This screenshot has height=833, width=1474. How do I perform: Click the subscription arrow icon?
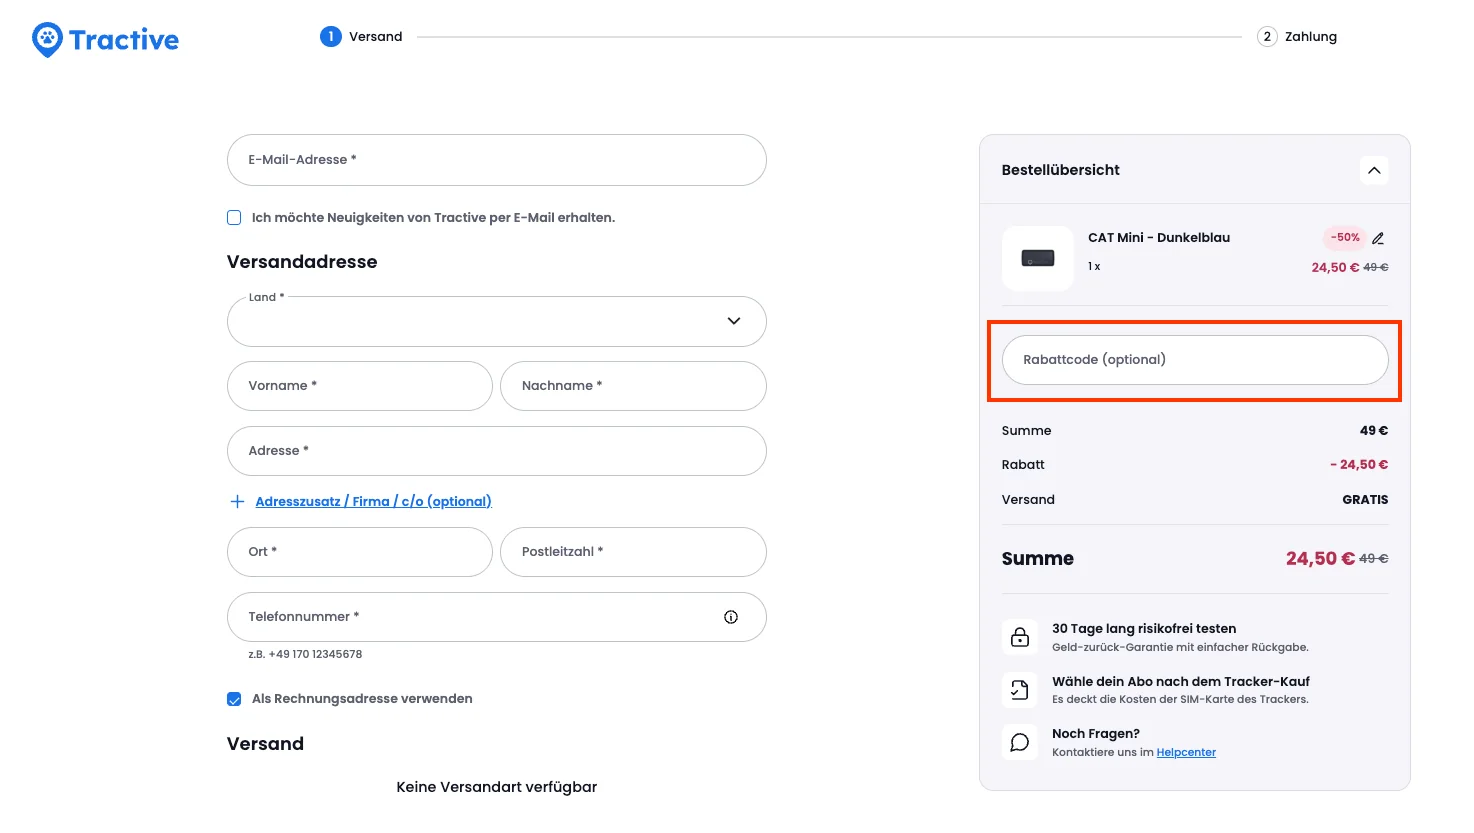click(x=1019, y=689)
